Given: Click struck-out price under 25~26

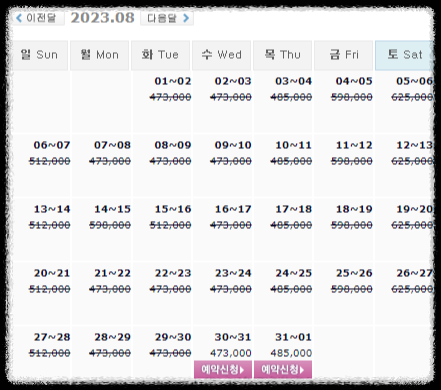Looking at the screenshot, I should [352, 289].
